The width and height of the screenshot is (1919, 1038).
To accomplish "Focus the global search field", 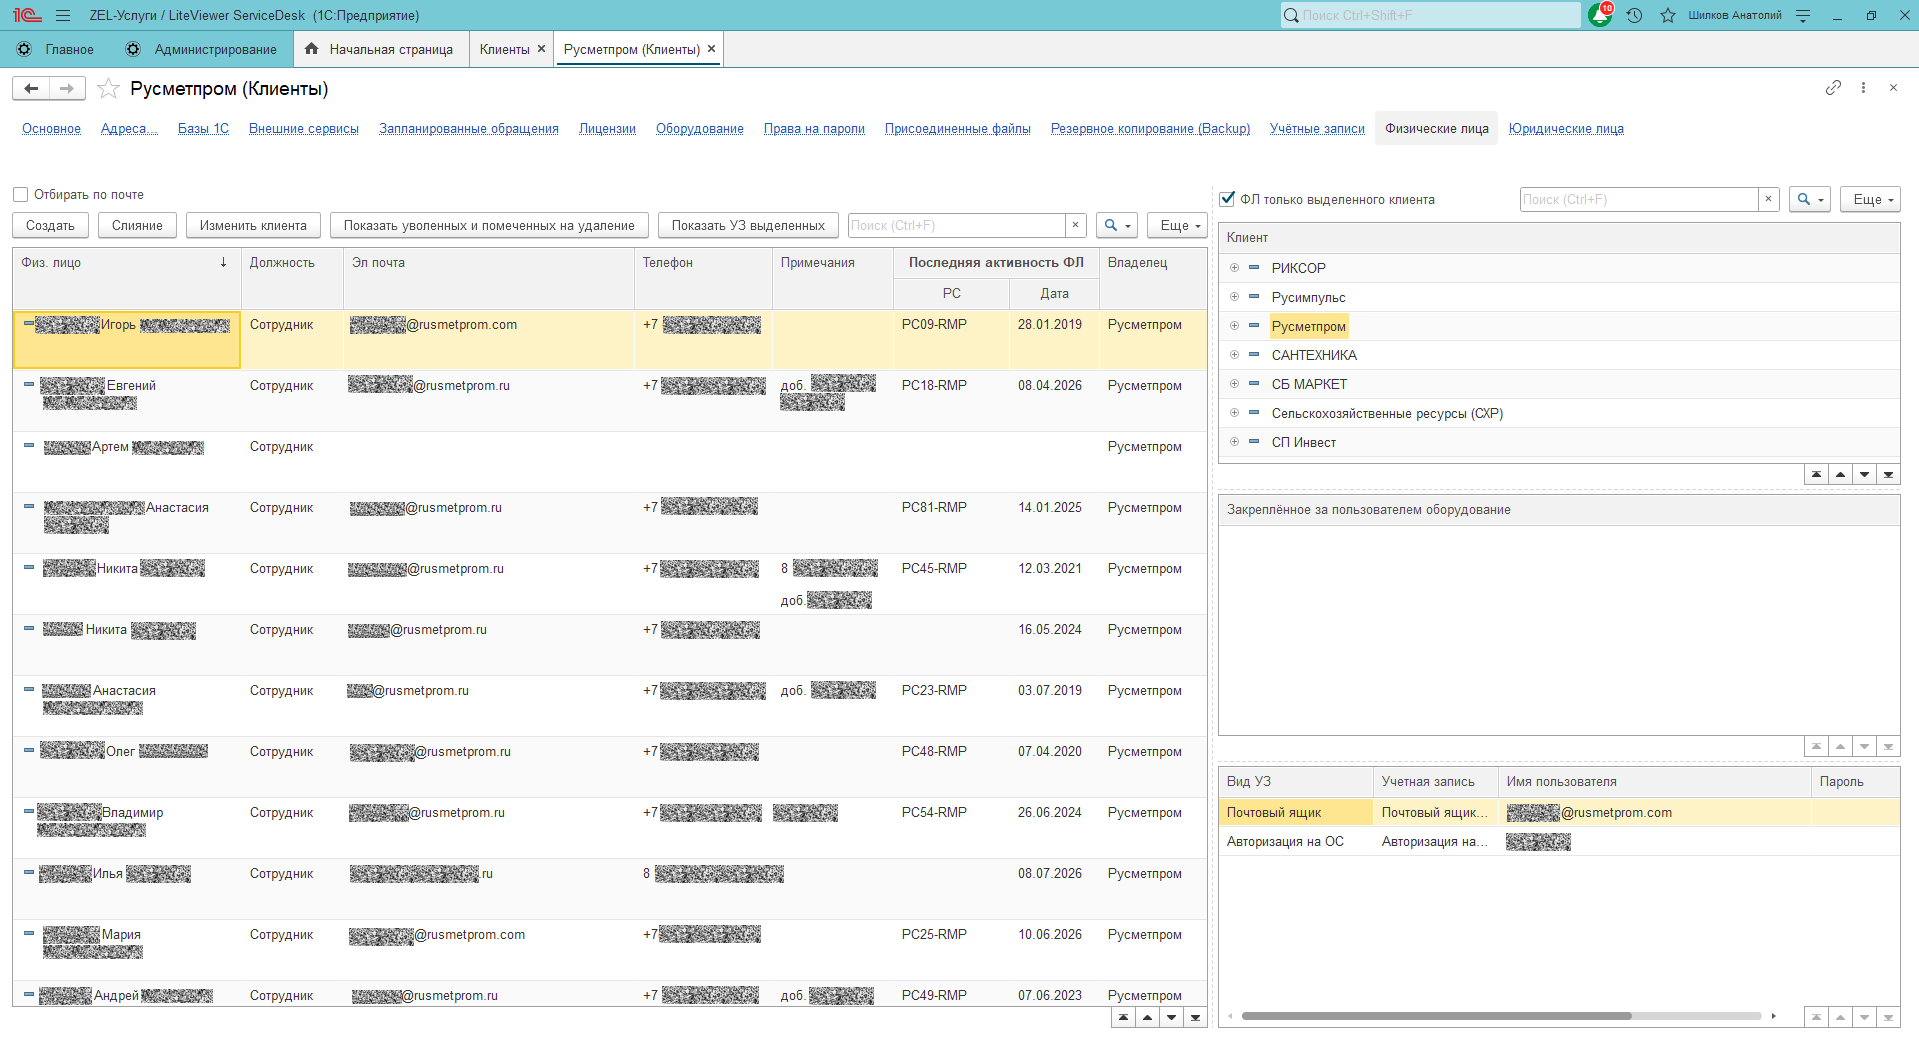I will click(x=1431, y=15).
